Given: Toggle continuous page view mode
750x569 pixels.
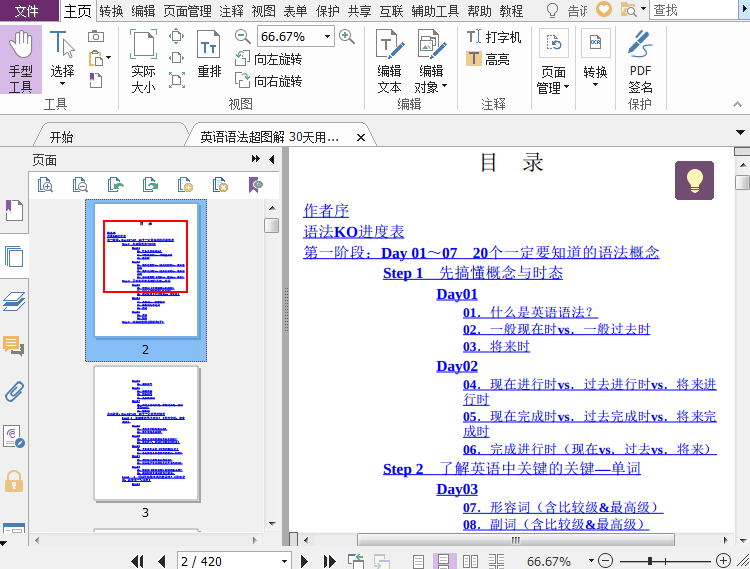Looking at the screenshot, I should 443,561.
